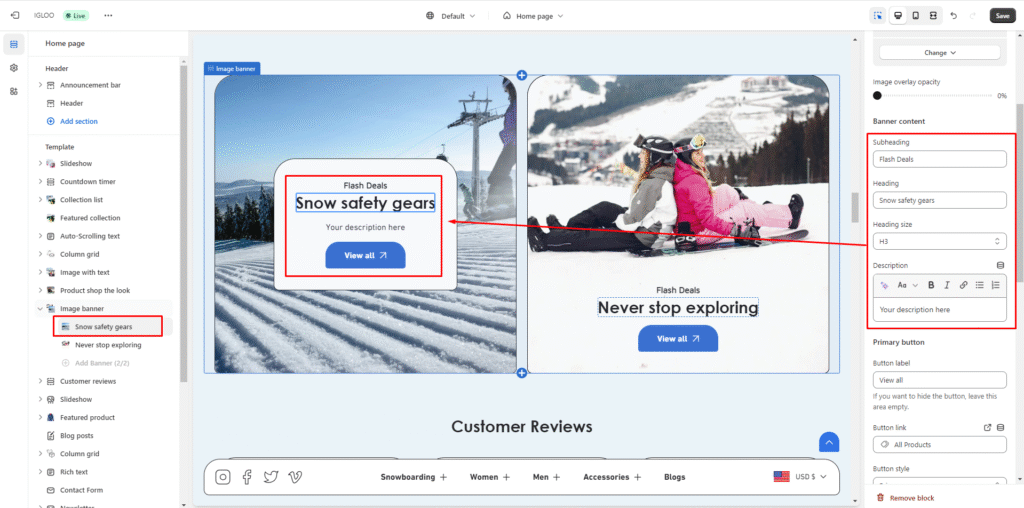Insert link in Description editor
Screen dimensions: 1024x508
(x=963, y=285)
